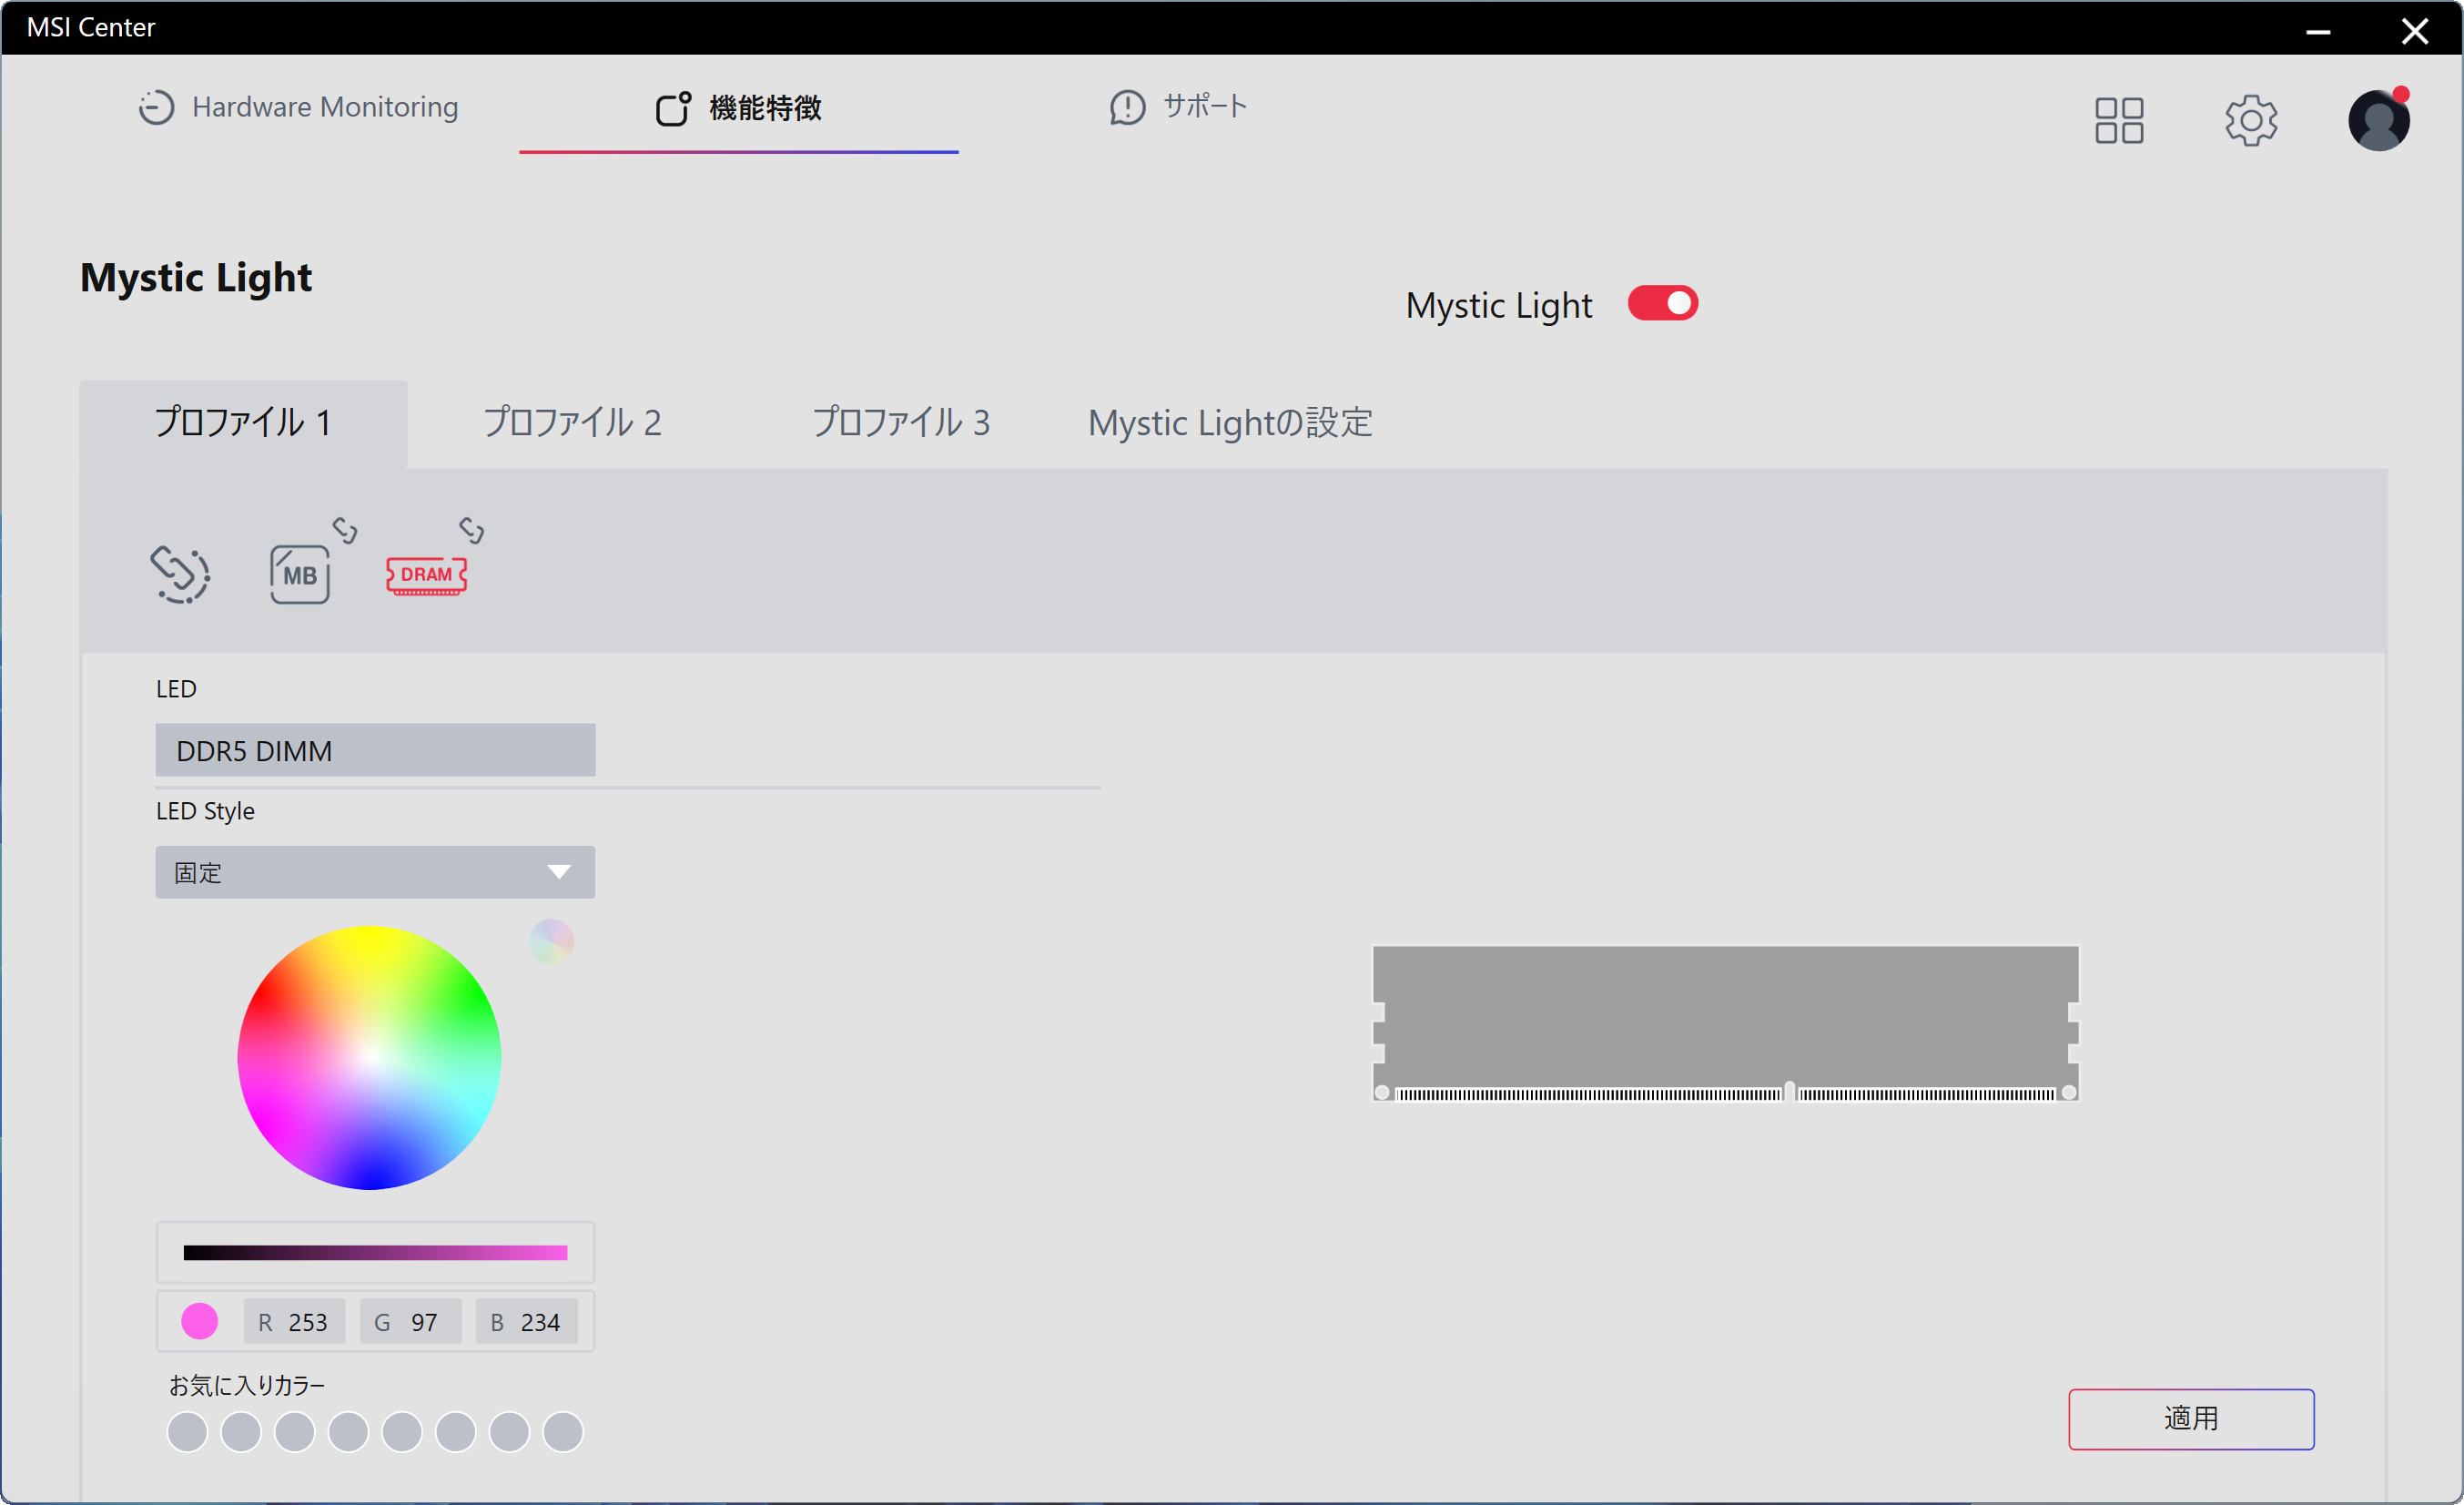Select the DRAM device icon
Screen dimensions: 2464x1505
427,576
